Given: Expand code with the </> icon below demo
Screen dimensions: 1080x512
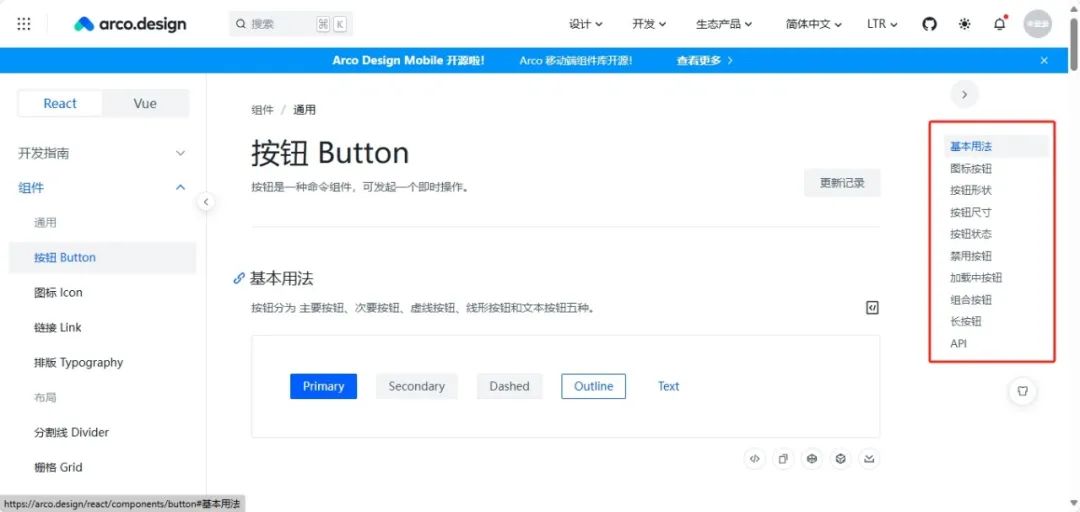Looking at the screenshot, I should click(755, 458).
